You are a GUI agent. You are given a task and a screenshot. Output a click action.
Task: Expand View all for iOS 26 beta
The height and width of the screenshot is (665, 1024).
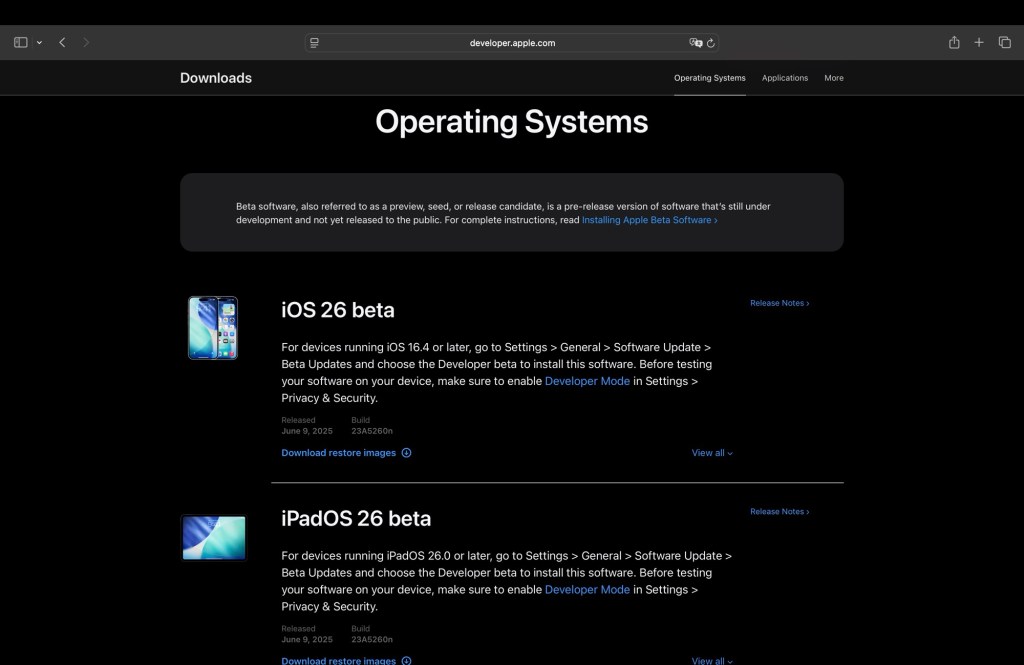point(711,453)
